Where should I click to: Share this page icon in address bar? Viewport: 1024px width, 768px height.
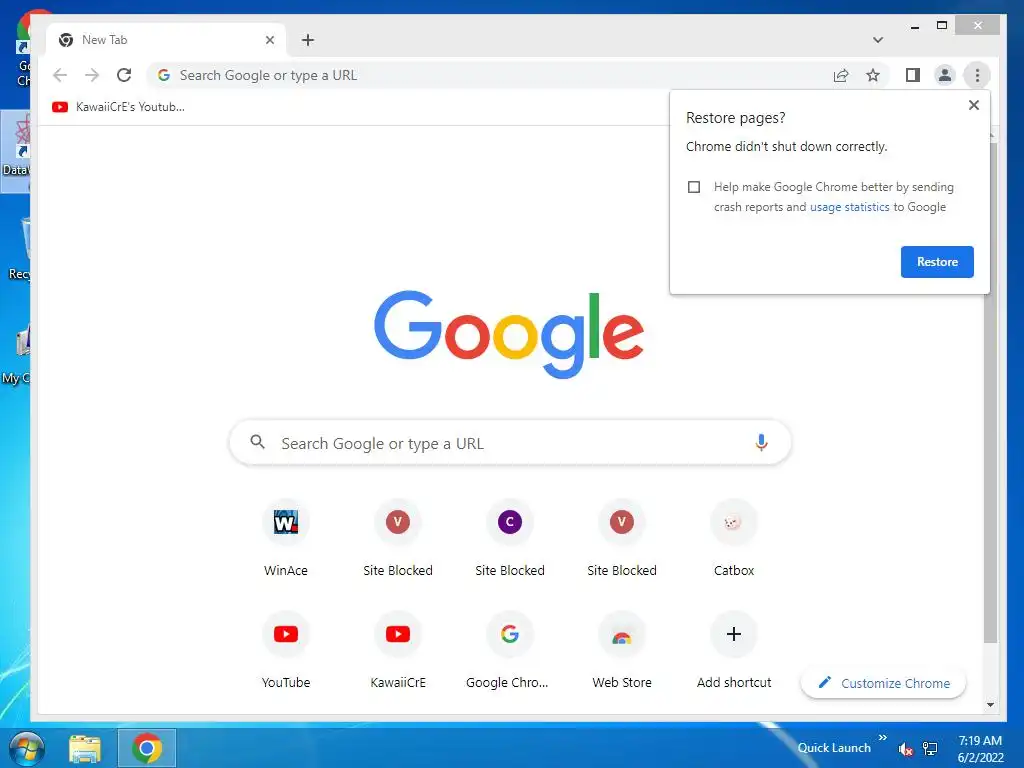841,75
